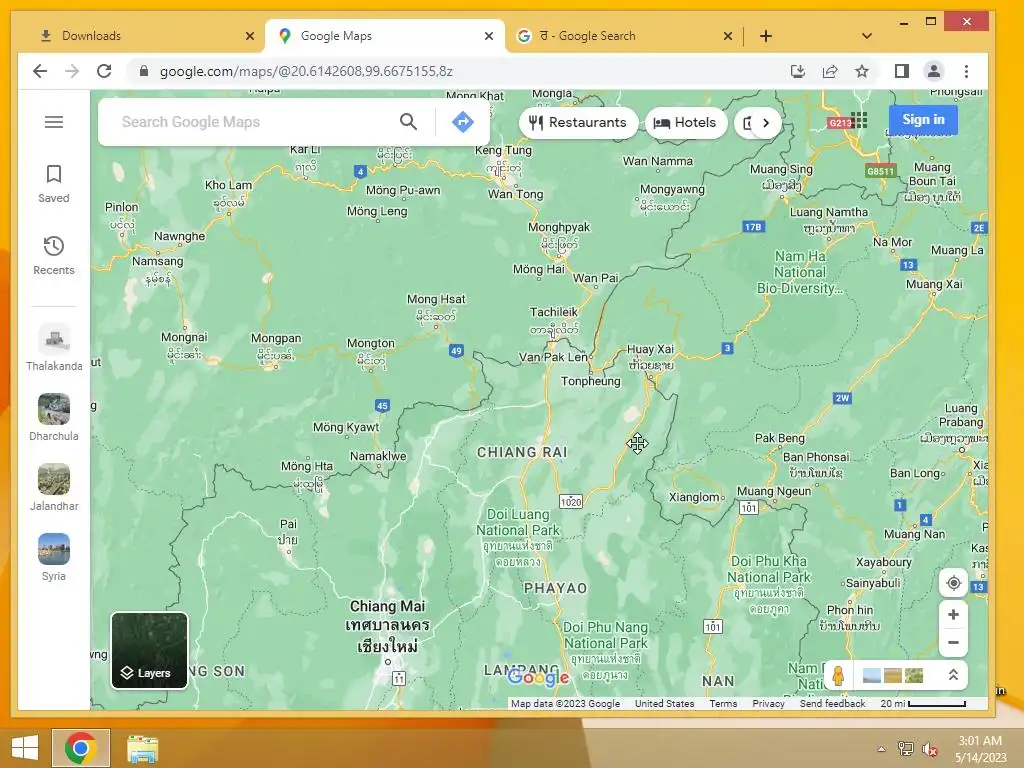
Task: Click the CHIANG RAI province label
Action: pos(522,452)
